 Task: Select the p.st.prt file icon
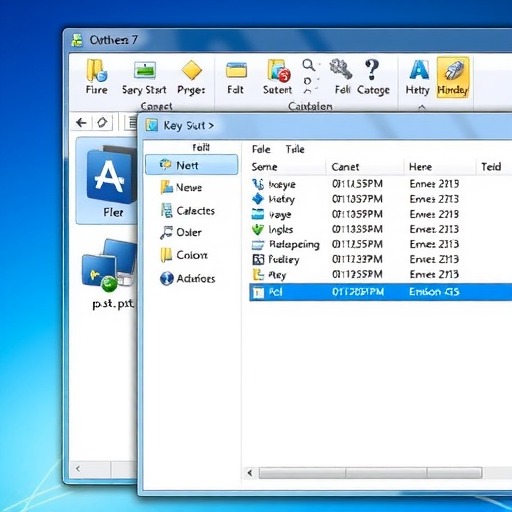(109, 266)
